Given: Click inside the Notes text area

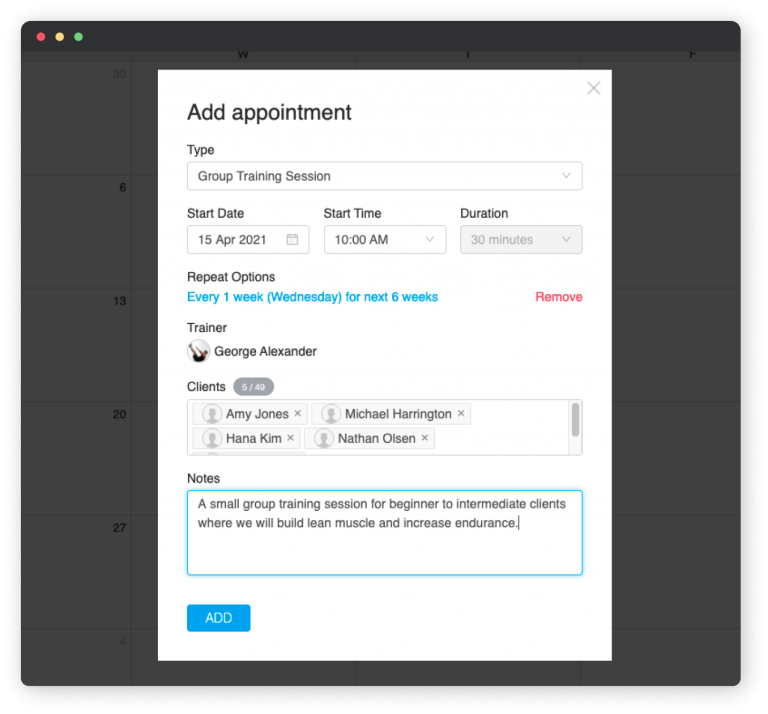Looking at the screenshot, I should (384, 532).
